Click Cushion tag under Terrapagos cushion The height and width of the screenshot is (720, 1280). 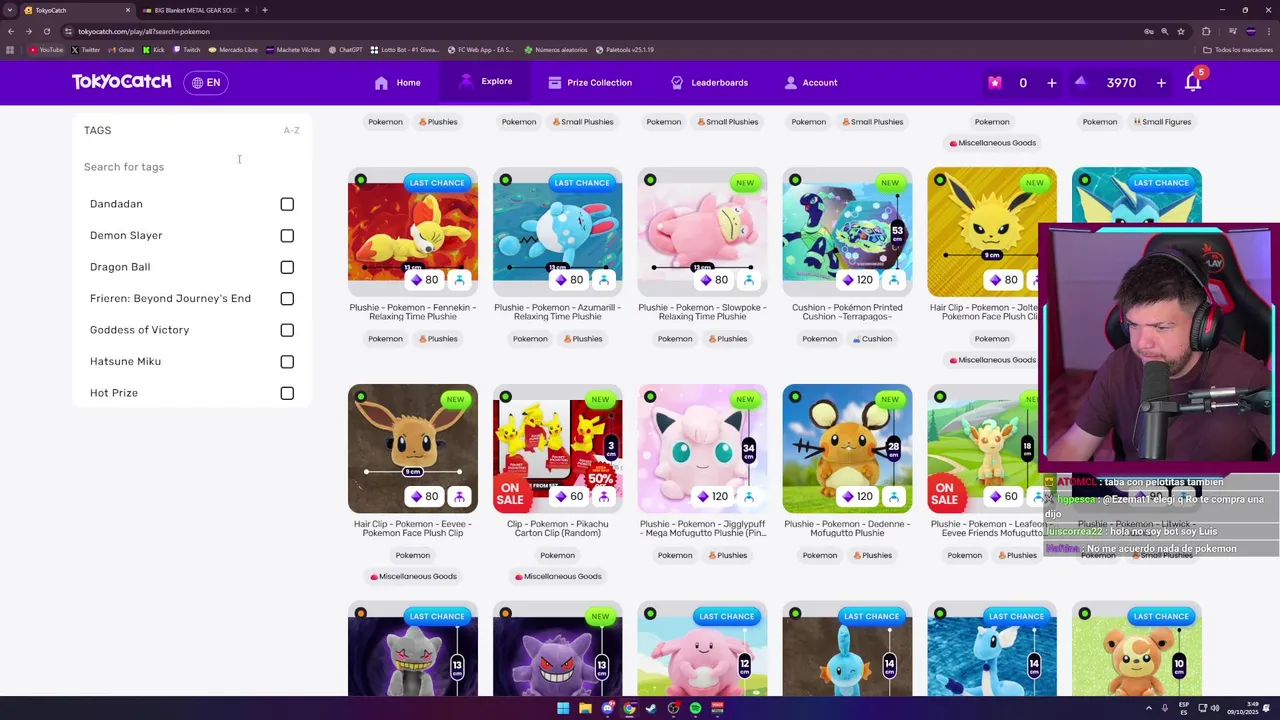coord(871,339)
